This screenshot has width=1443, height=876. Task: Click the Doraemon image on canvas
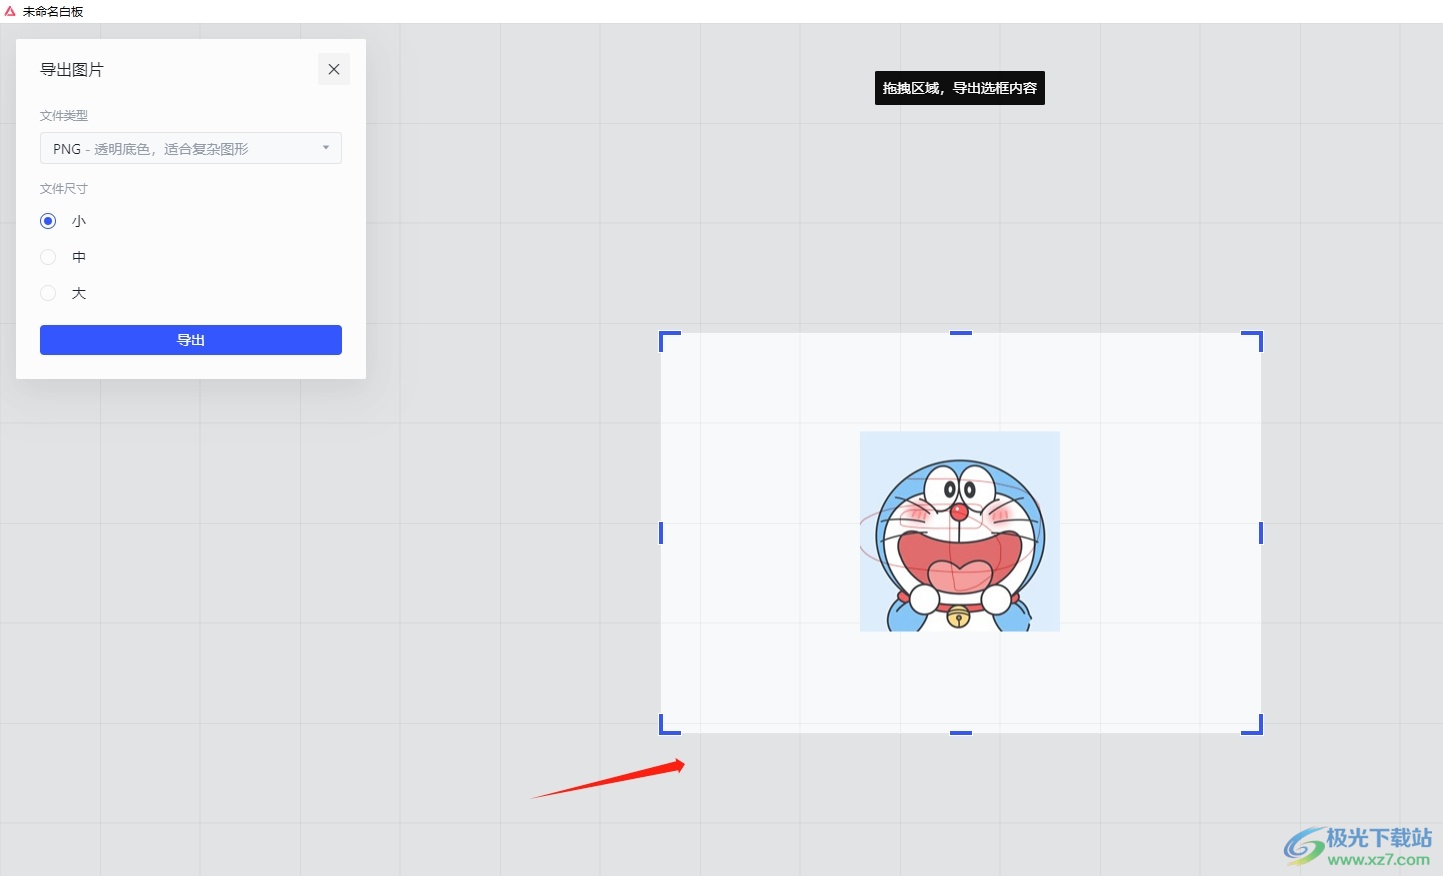tap(960, 531)
